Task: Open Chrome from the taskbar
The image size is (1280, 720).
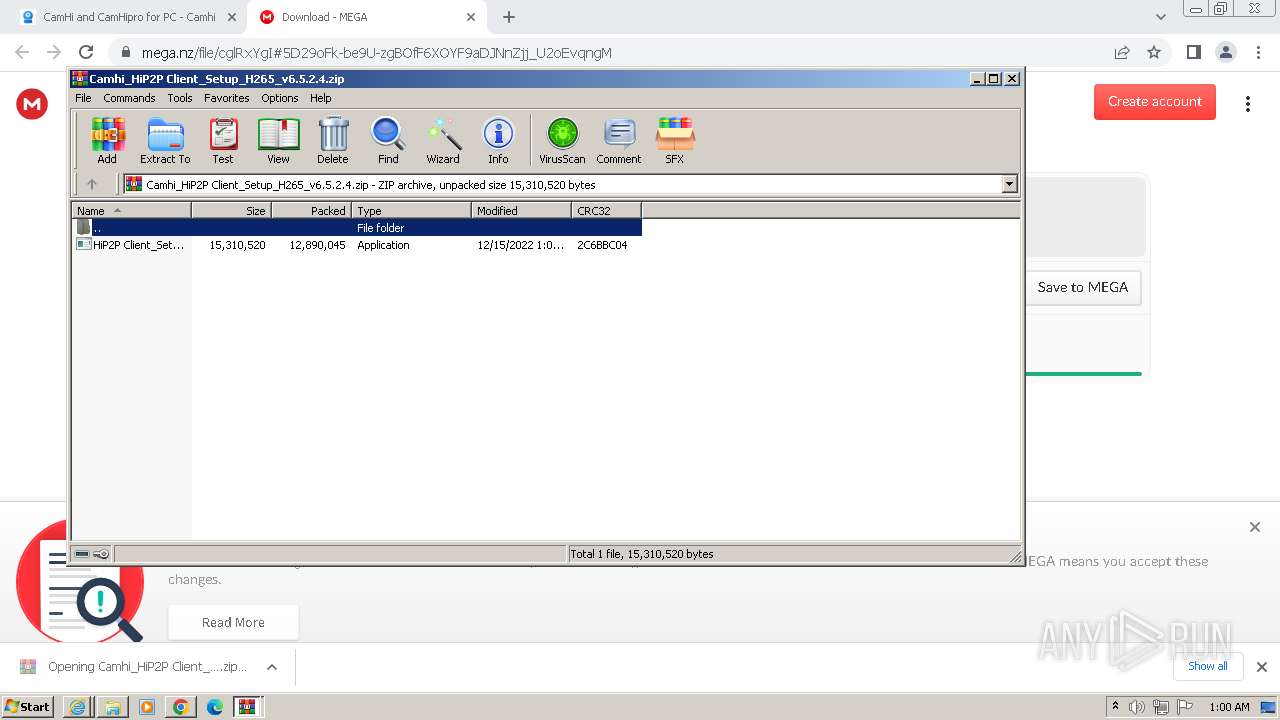Action: [x=180, y=707]
